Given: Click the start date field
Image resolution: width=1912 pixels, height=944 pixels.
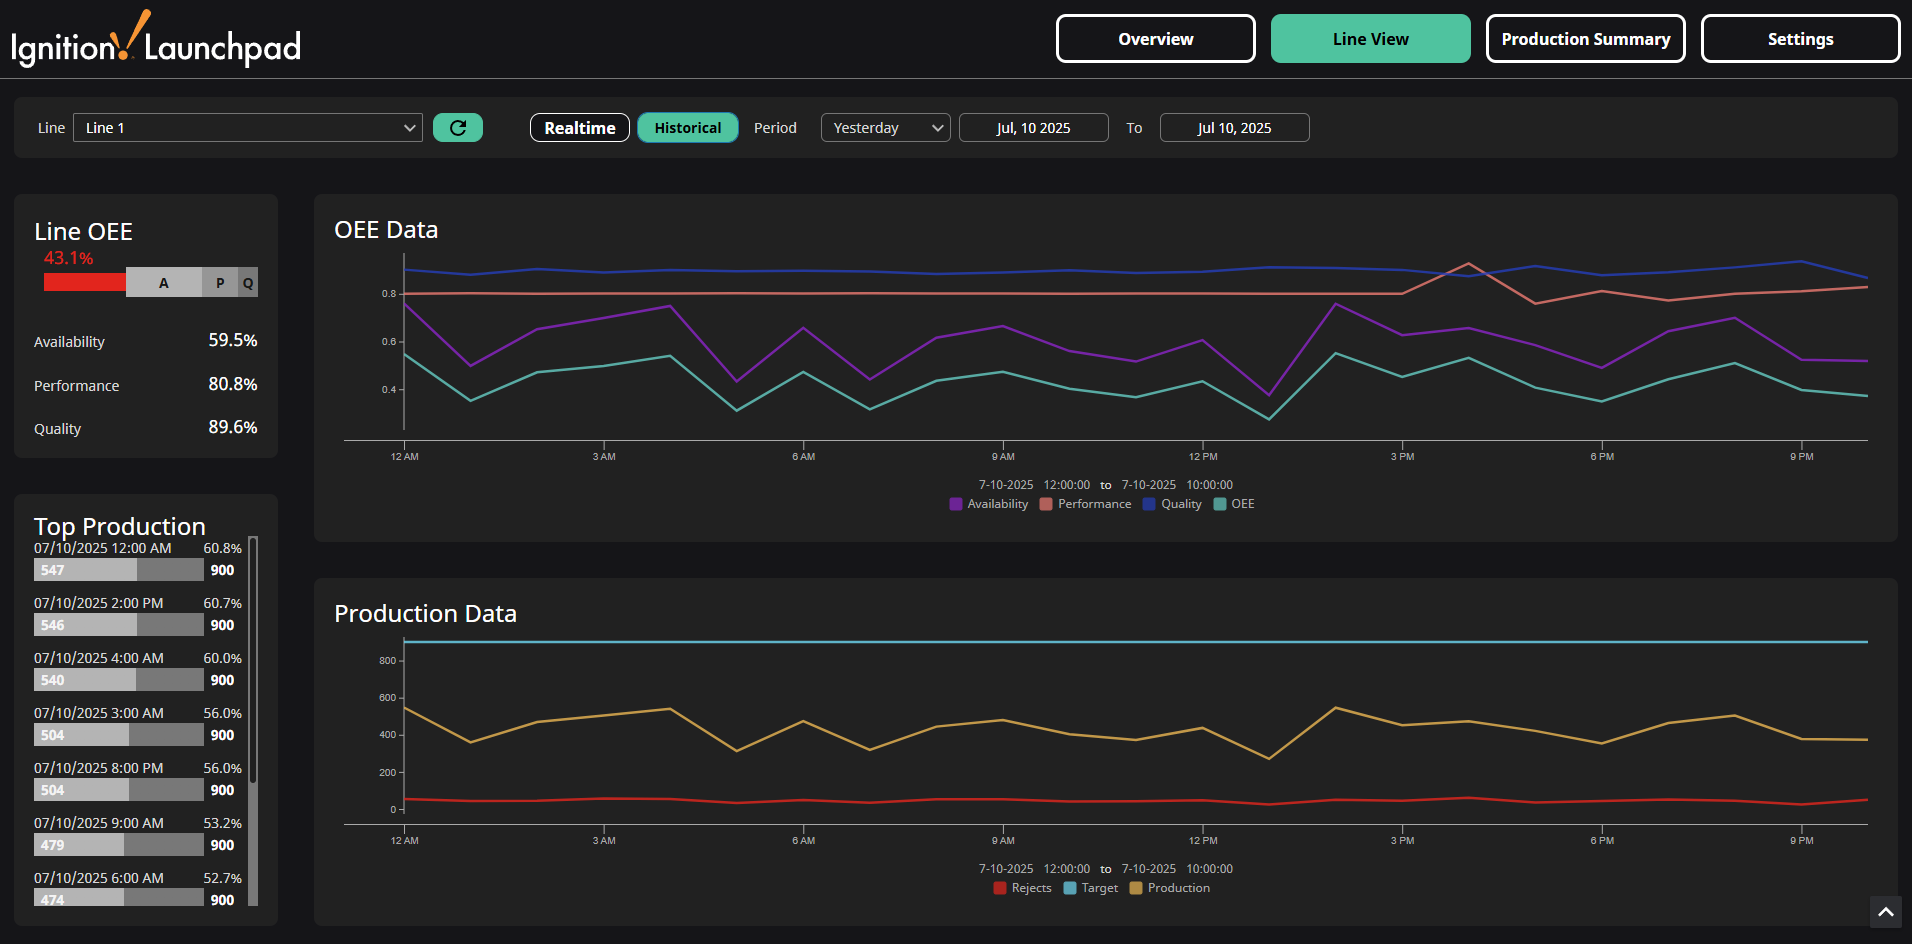Looking at the screenshot, I should point(1033,128).
